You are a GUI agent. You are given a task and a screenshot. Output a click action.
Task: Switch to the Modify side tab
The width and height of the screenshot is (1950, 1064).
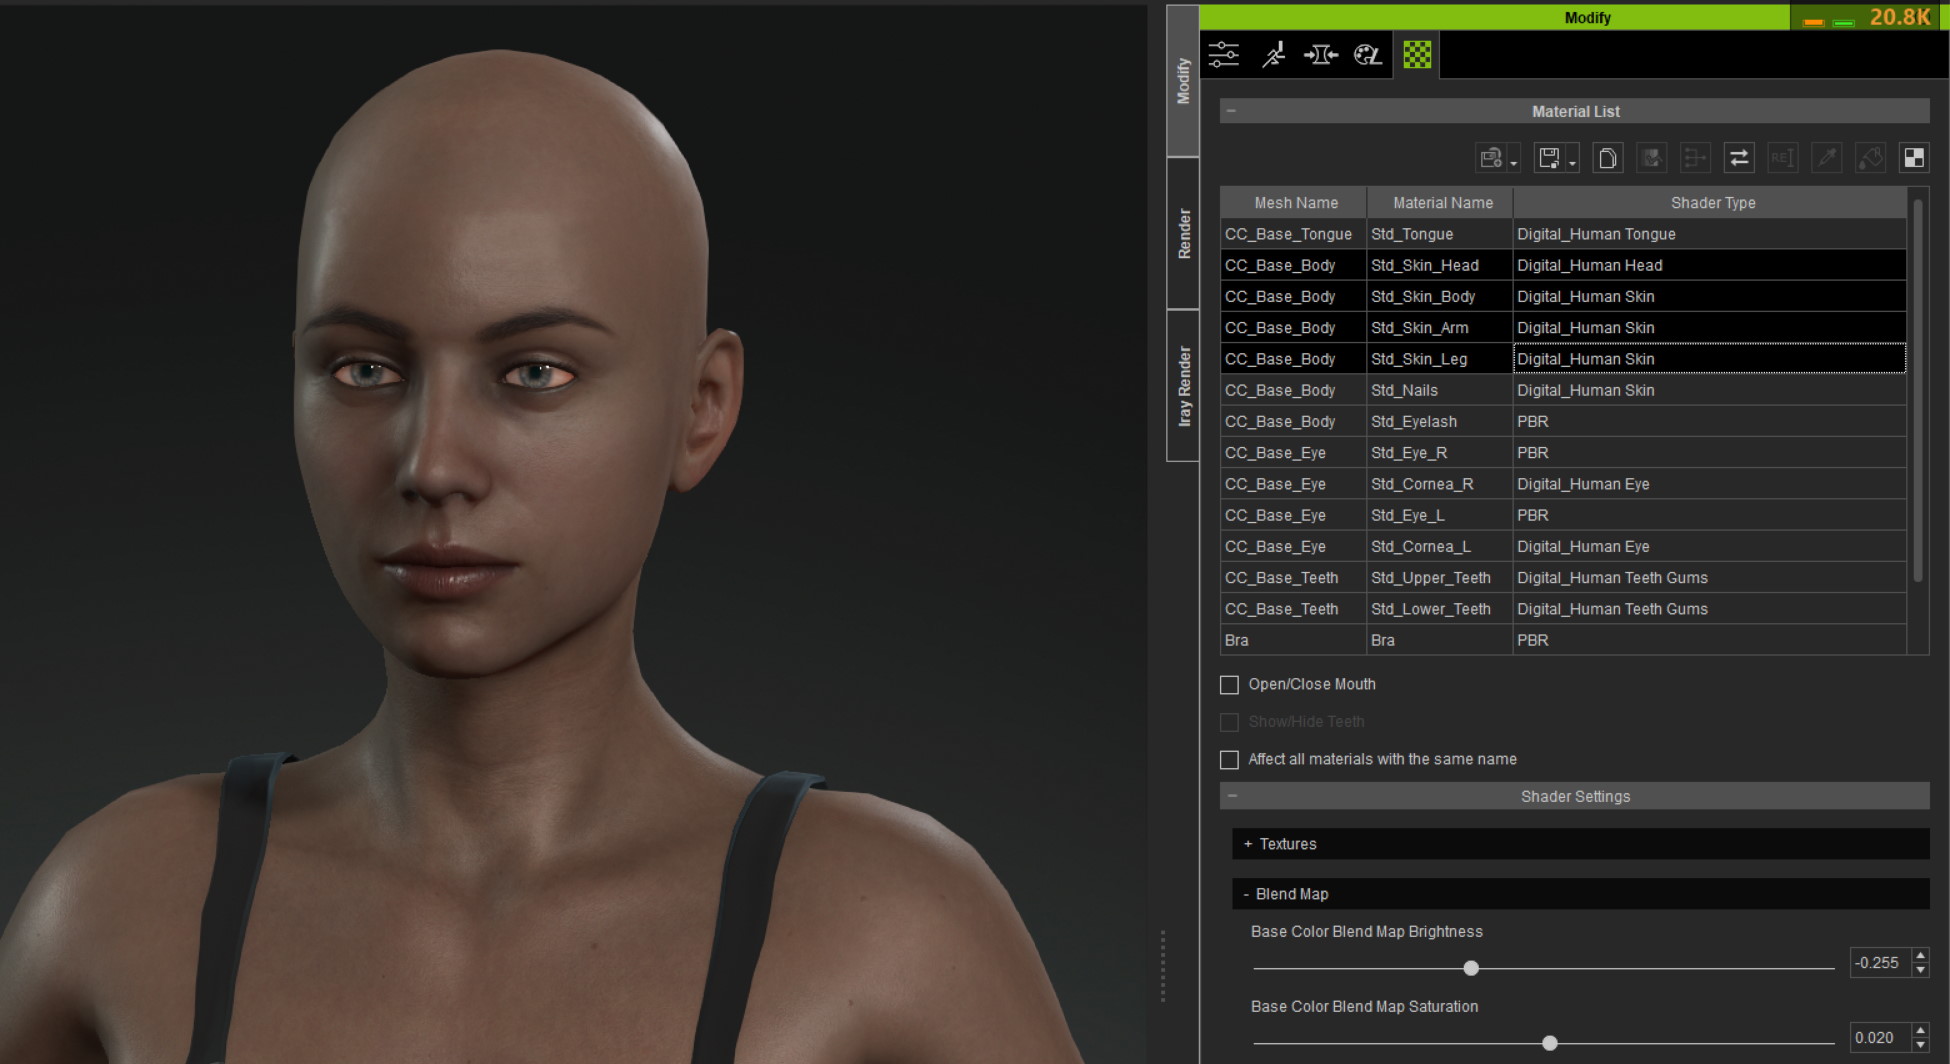(x=1183, y=81)
